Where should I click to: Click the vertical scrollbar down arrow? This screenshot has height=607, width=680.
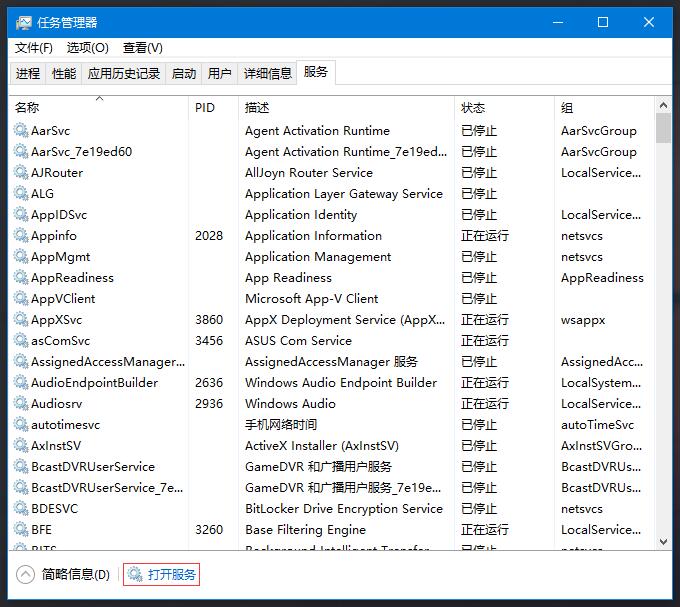click(x=663, y=541)
